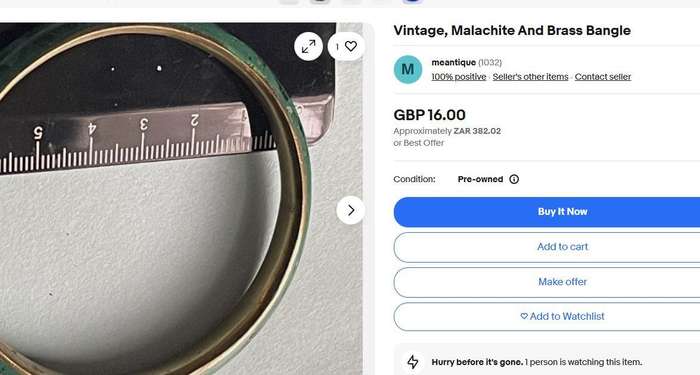Screen dimensions: 700x375
Task: Browse Seller's other items
Action: [530, 77]
